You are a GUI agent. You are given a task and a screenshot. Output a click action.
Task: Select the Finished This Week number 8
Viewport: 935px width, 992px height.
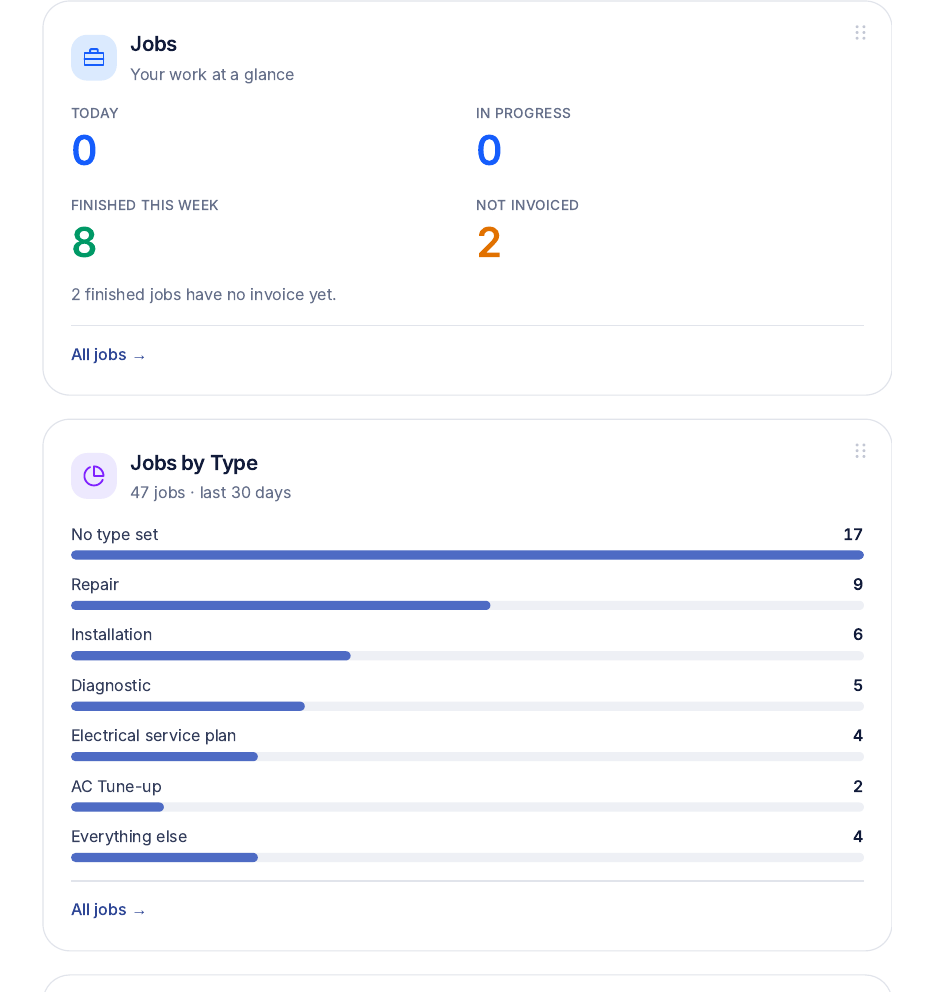tap(84, 242)
